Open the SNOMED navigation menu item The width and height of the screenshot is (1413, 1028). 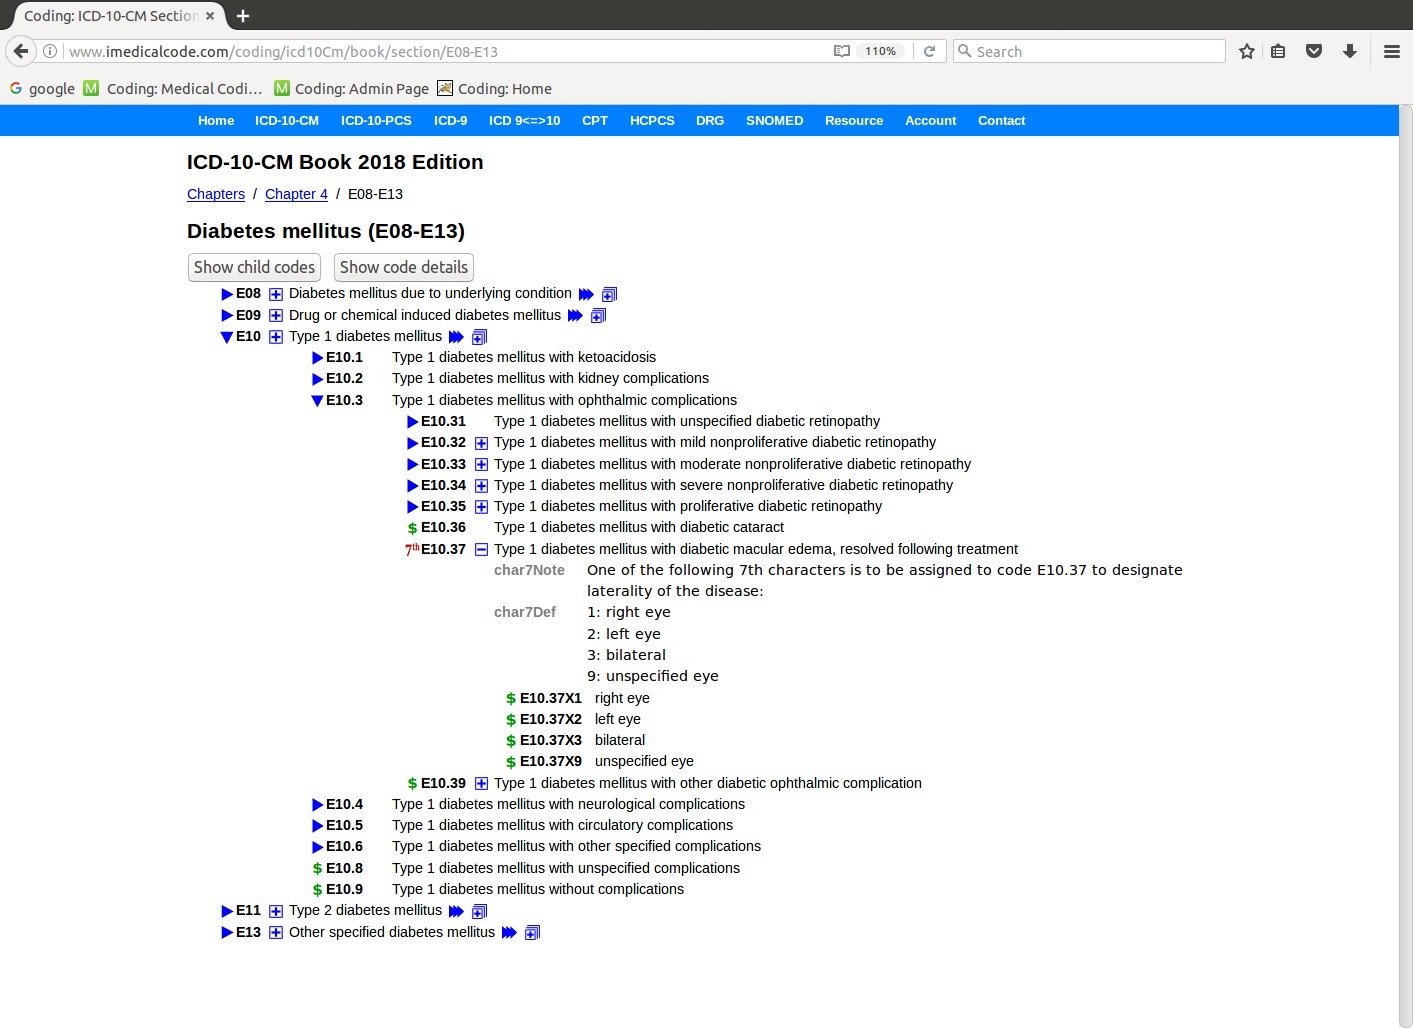[x=774, y=120]
